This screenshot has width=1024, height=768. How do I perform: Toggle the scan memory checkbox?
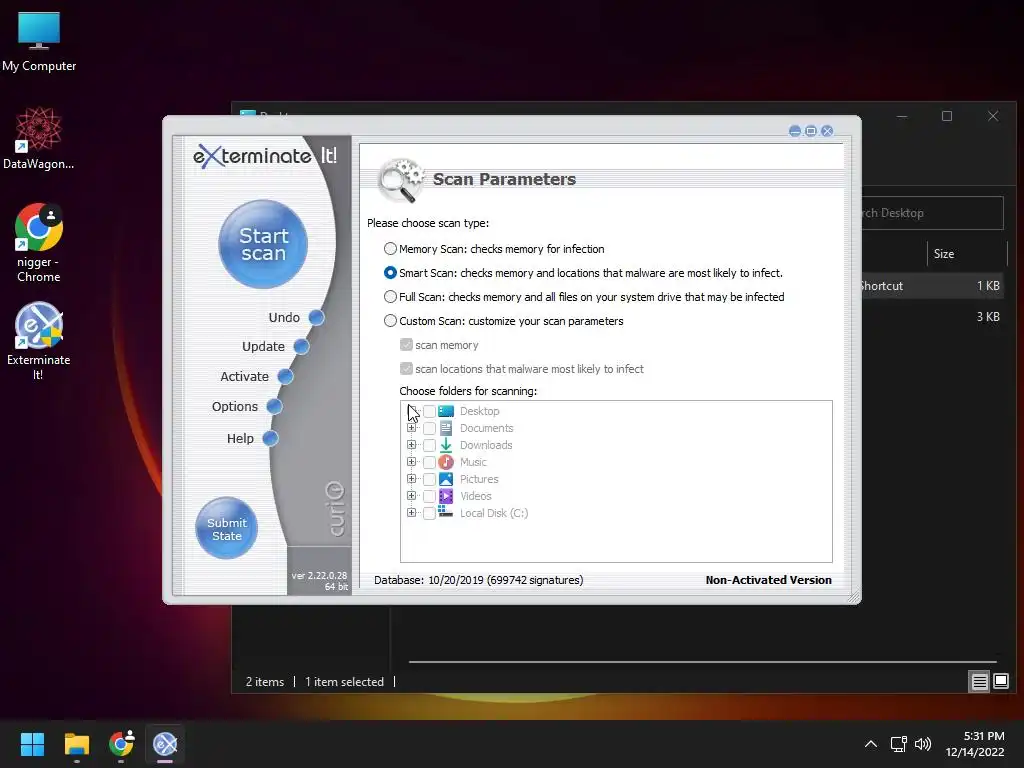click(x=406, y=345)
